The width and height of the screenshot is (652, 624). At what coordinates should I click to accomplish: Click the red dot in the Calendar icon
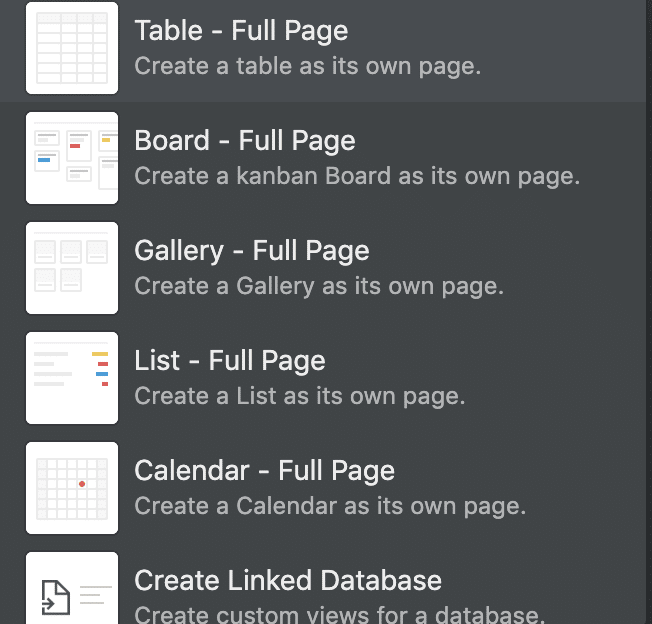pyautogui.click(x=82, y=484)
